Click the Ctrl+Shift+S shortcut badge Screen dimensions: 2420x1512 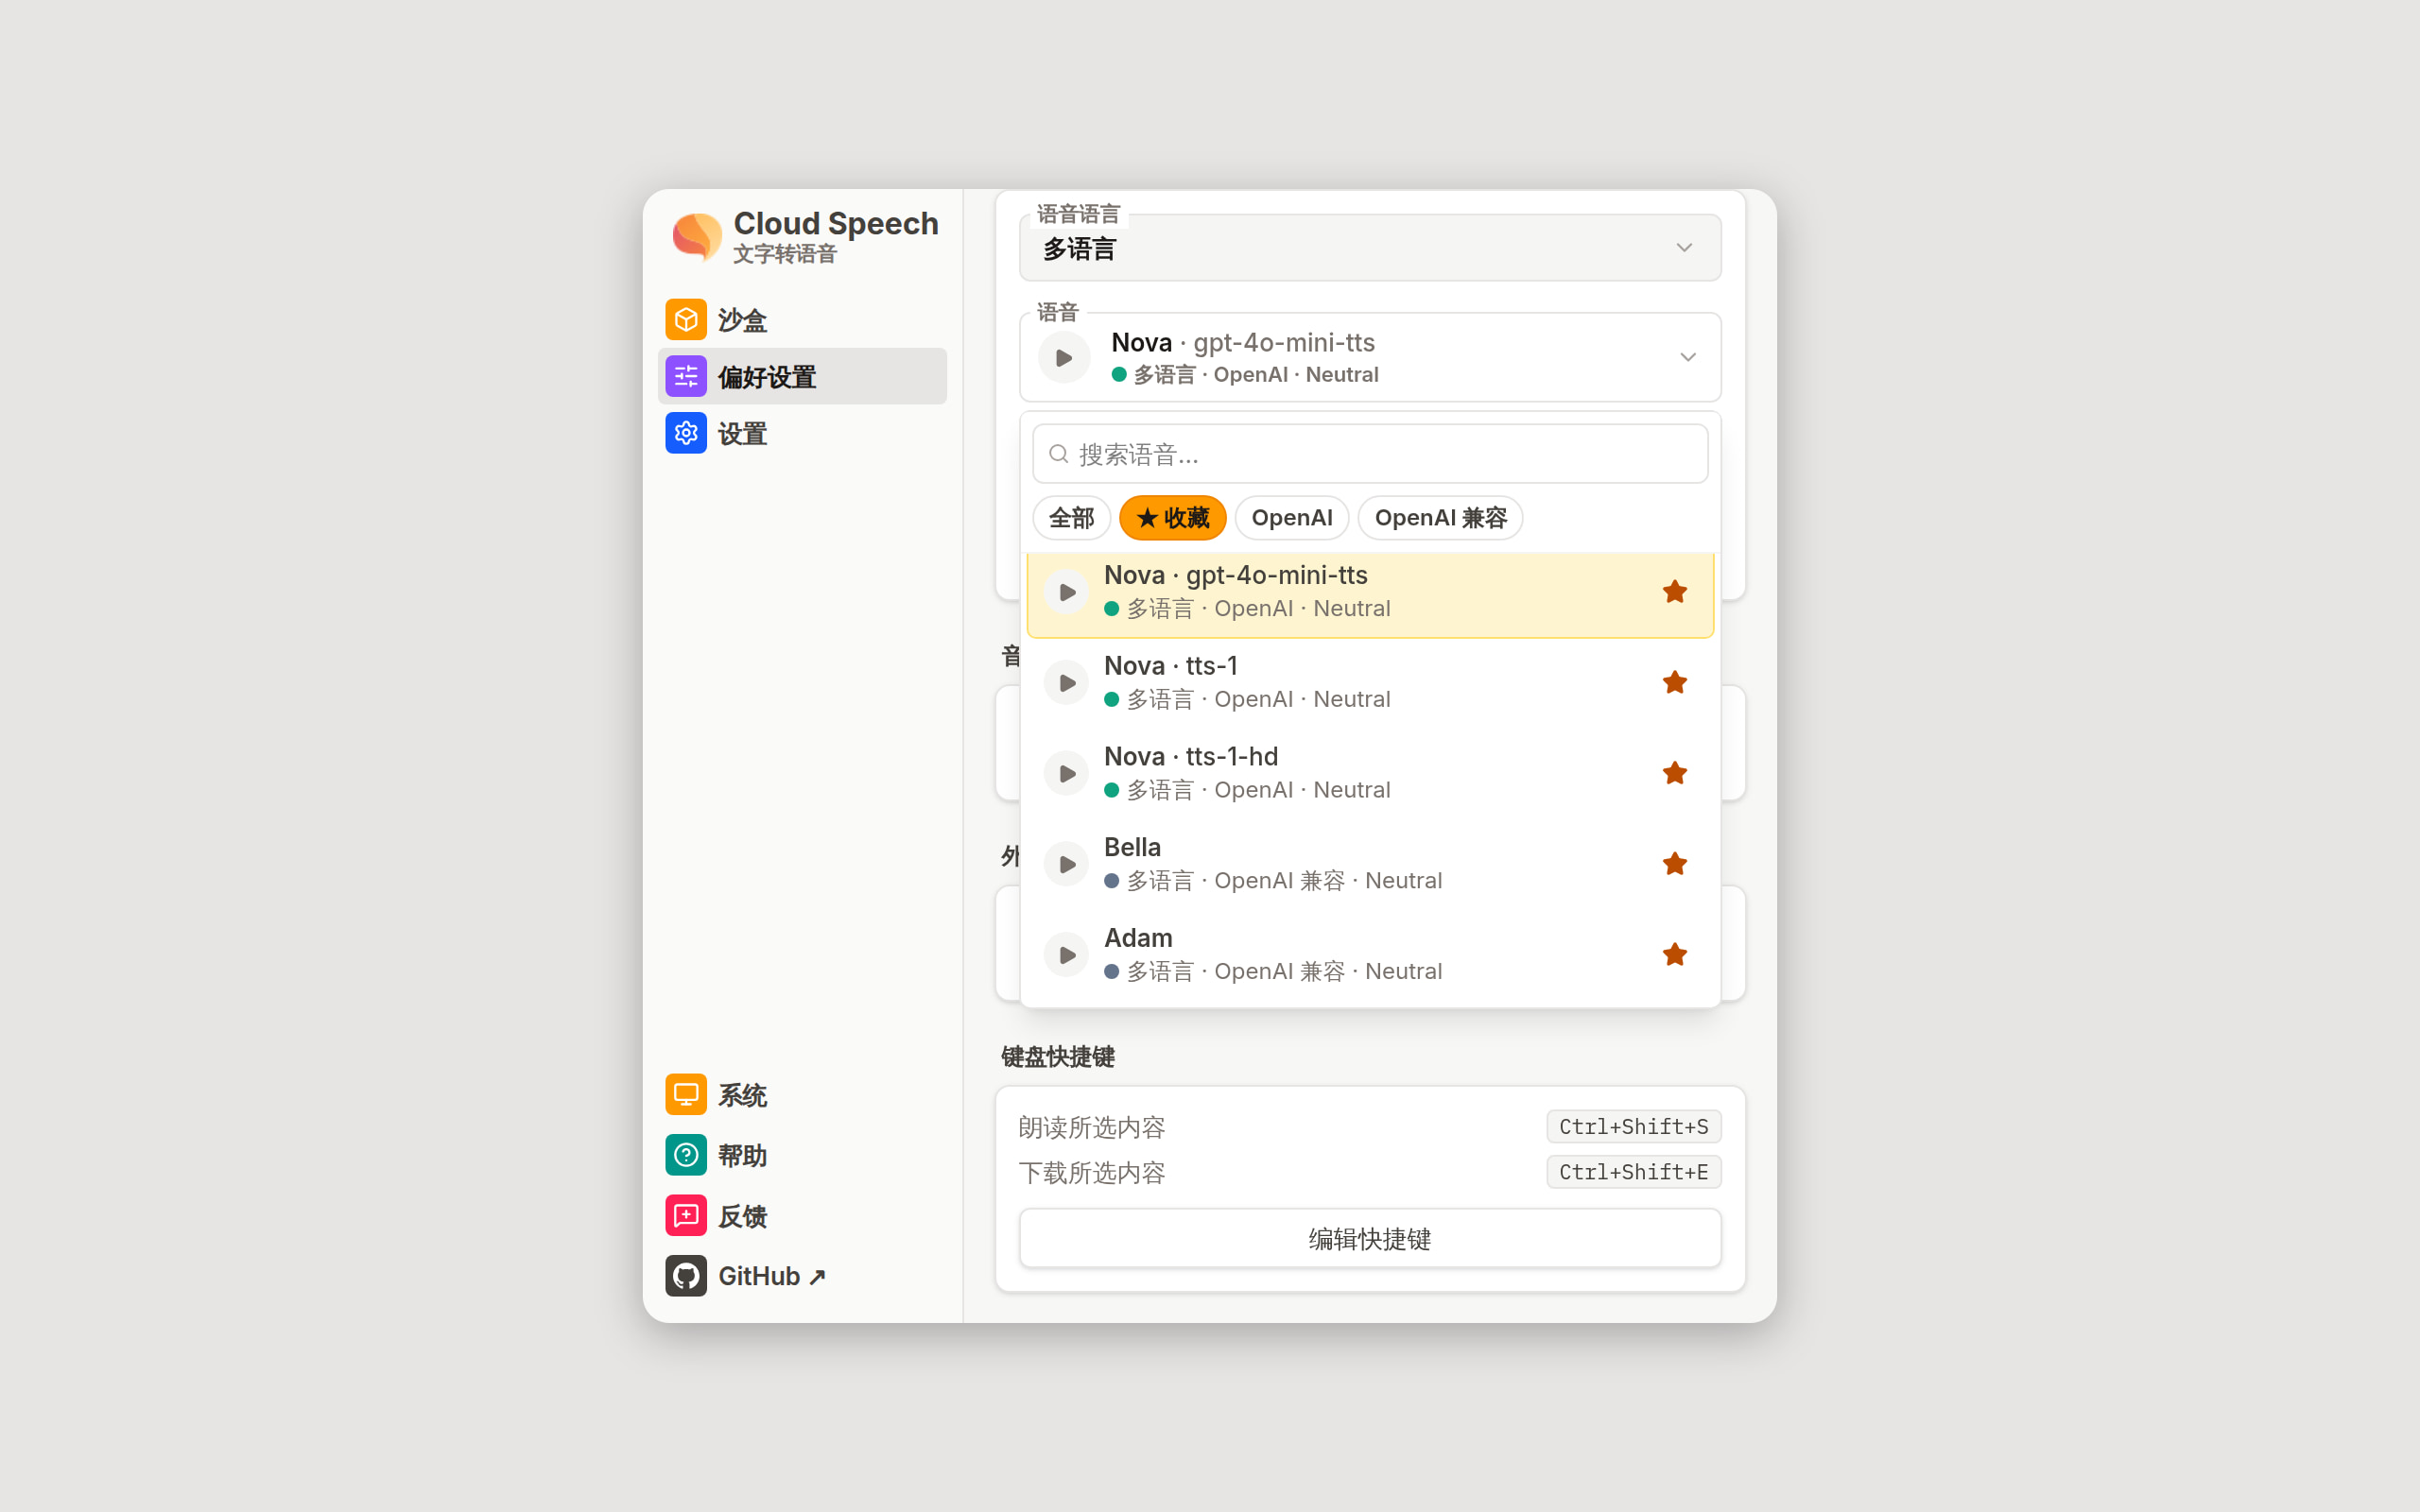tap(1633, 1127)
